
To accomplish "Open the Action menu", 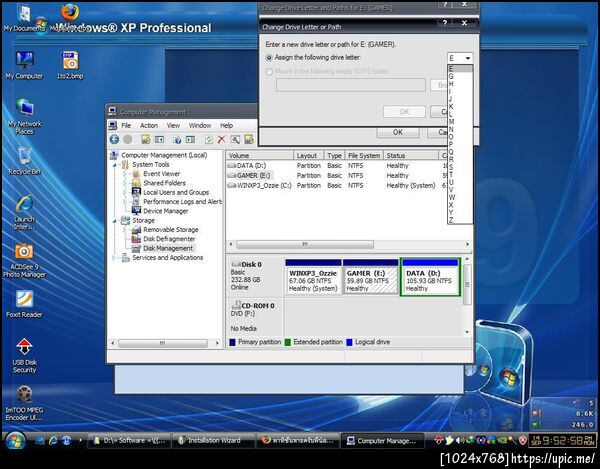I will tap(148, 125).
